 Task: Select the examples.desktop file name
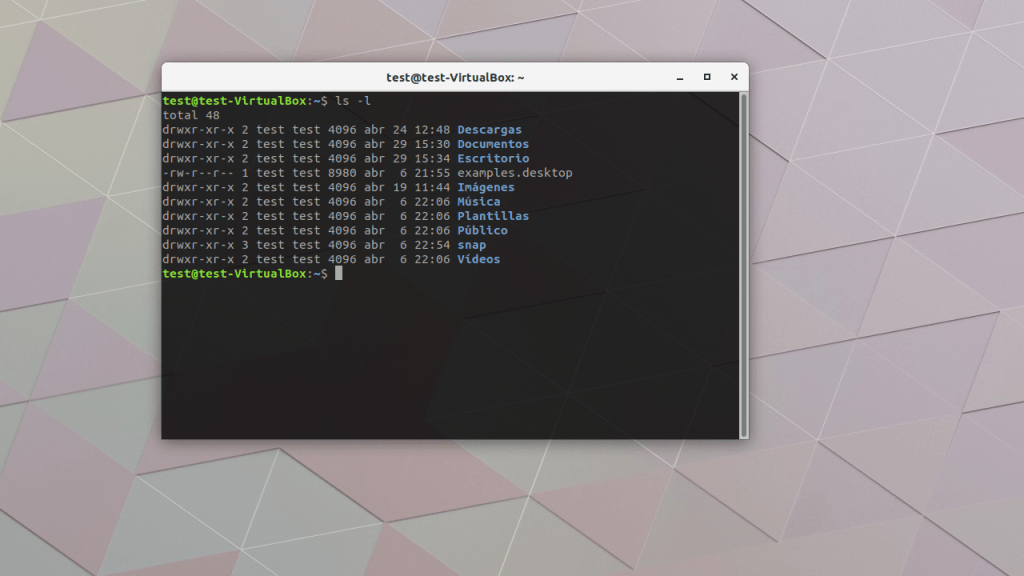click(x=513, y=172)
